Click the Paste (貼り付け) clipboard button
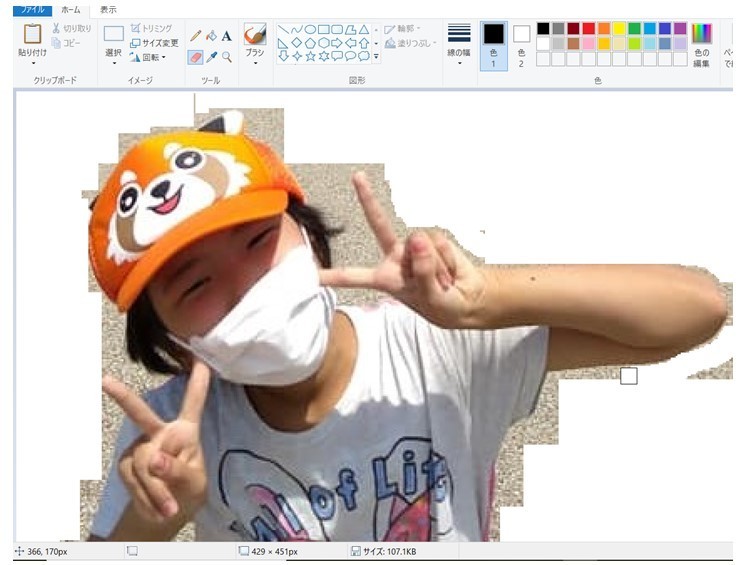 33,39
